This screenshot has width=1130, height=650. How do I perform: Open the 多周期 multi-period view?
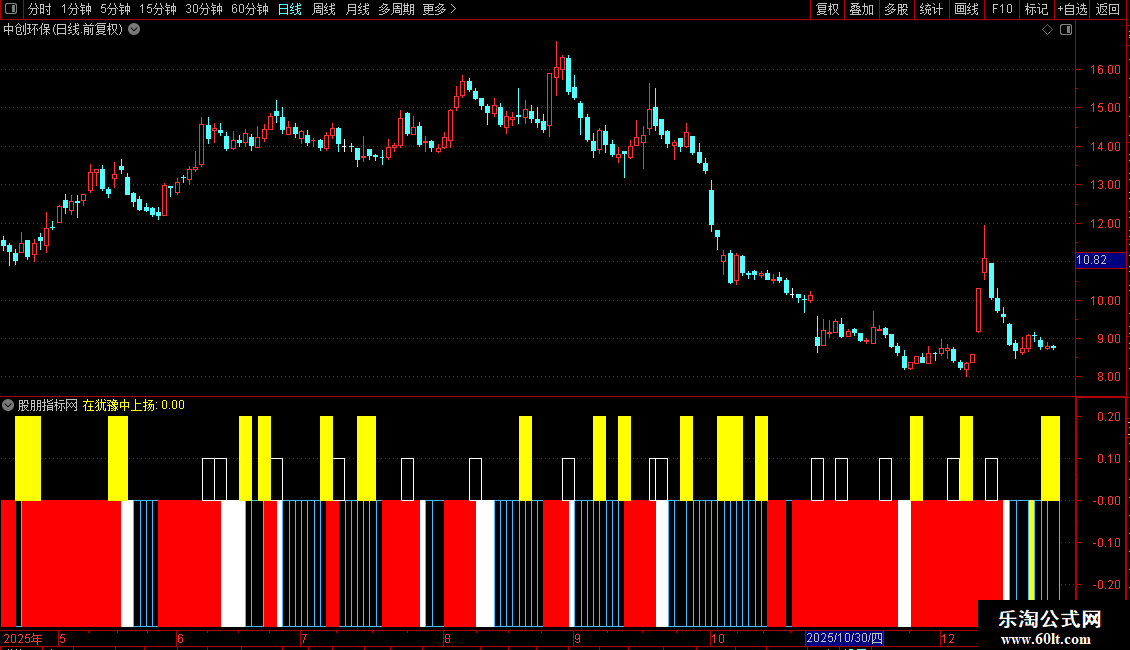point(396,9)
